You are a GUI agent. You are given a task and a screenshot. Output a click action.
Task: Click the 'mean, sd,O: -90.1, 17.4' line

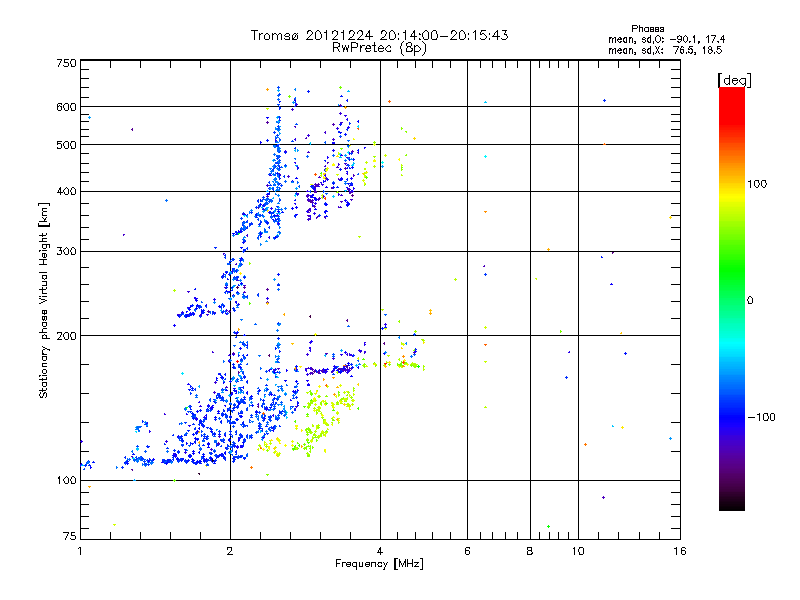coord(666,40)
